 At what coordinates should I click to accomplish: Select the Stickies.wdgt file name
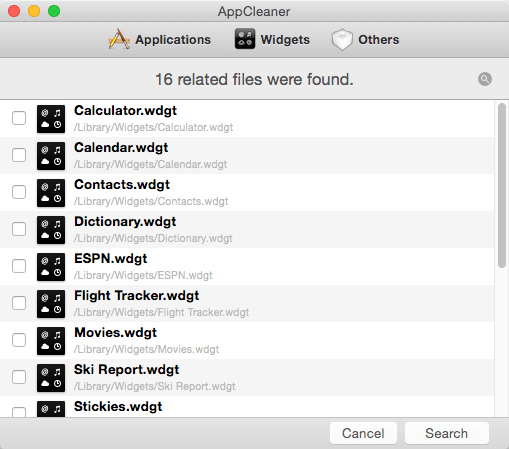(x=118, y=407)
